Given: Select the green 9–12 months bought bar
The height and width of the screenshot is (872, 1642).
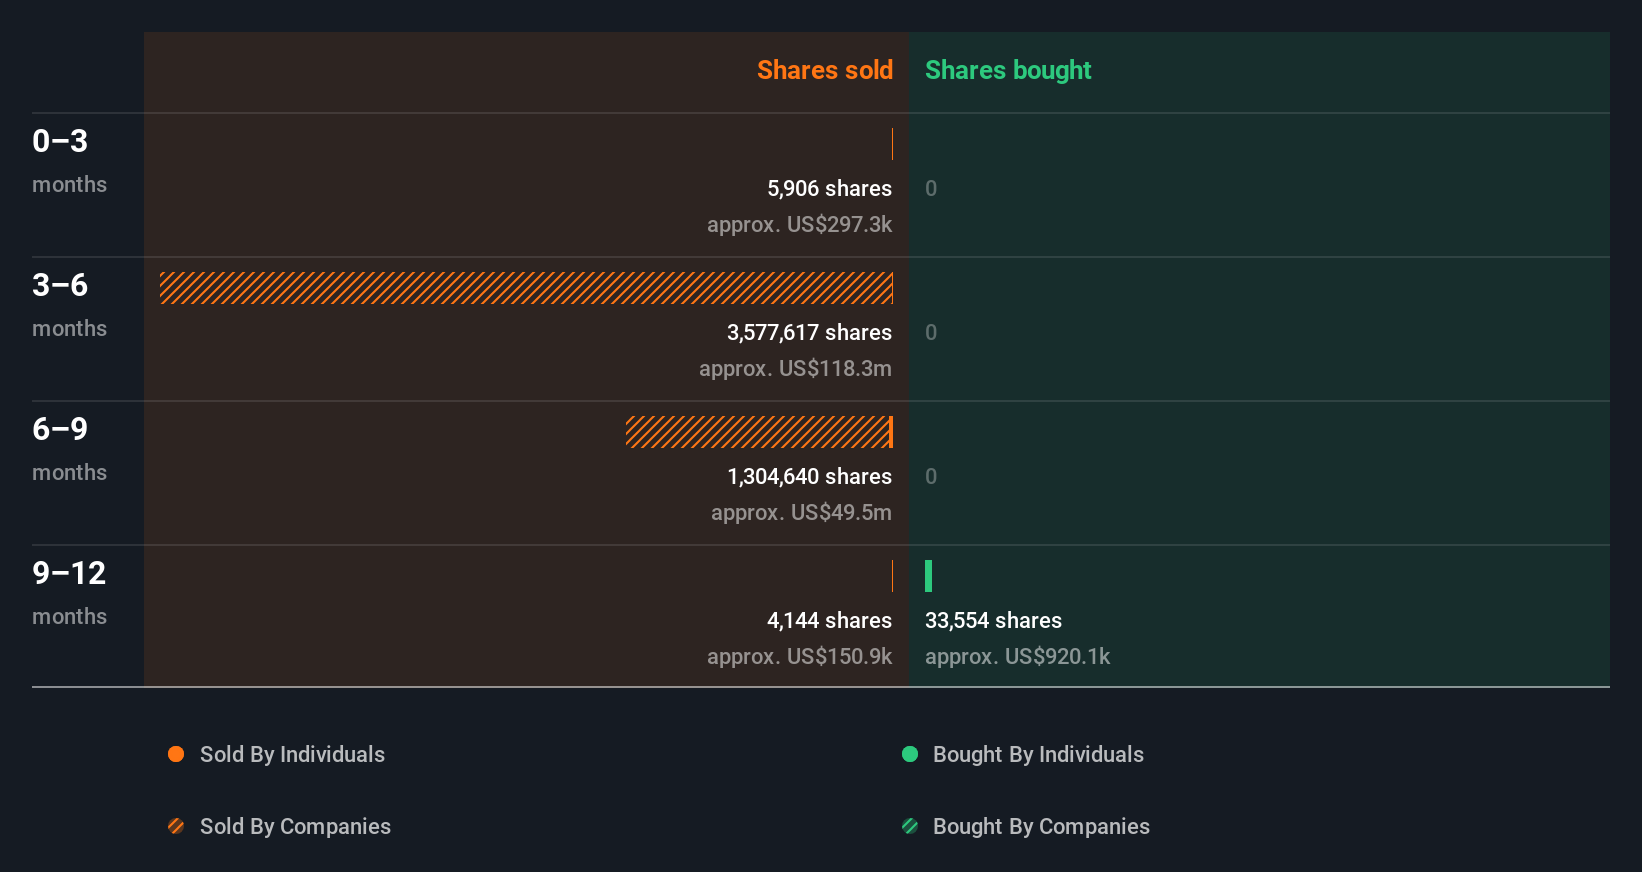Looking at the screenshot, I should (x=928, y=576).
